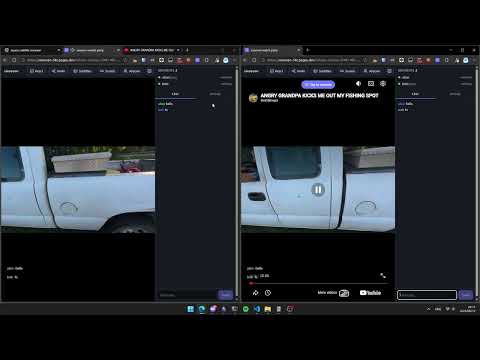Click Send button in right window chat
Viewport: 480px width, 360px height.
(466, 295)
